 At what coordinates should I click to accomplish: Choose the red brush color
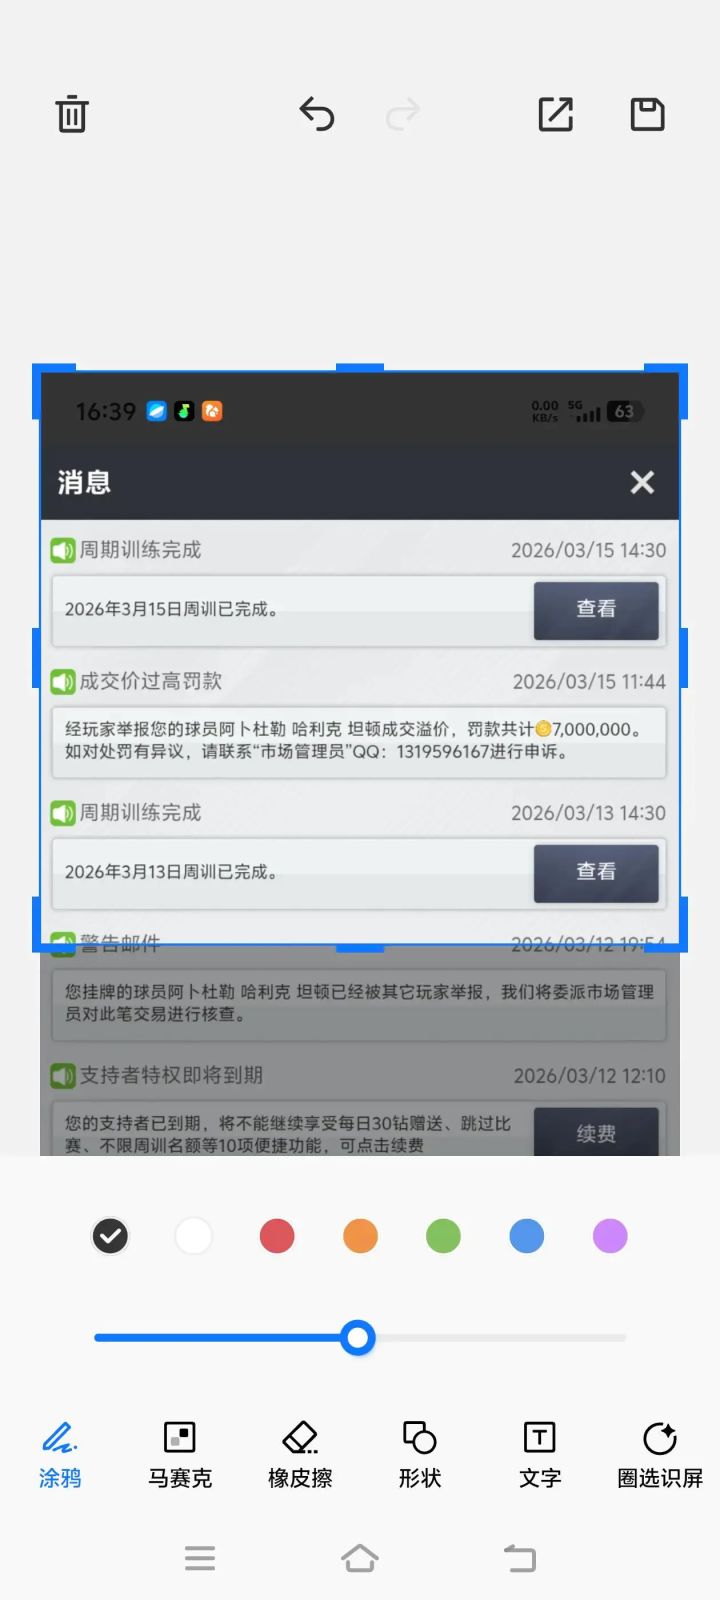[x=277, y=1236]
